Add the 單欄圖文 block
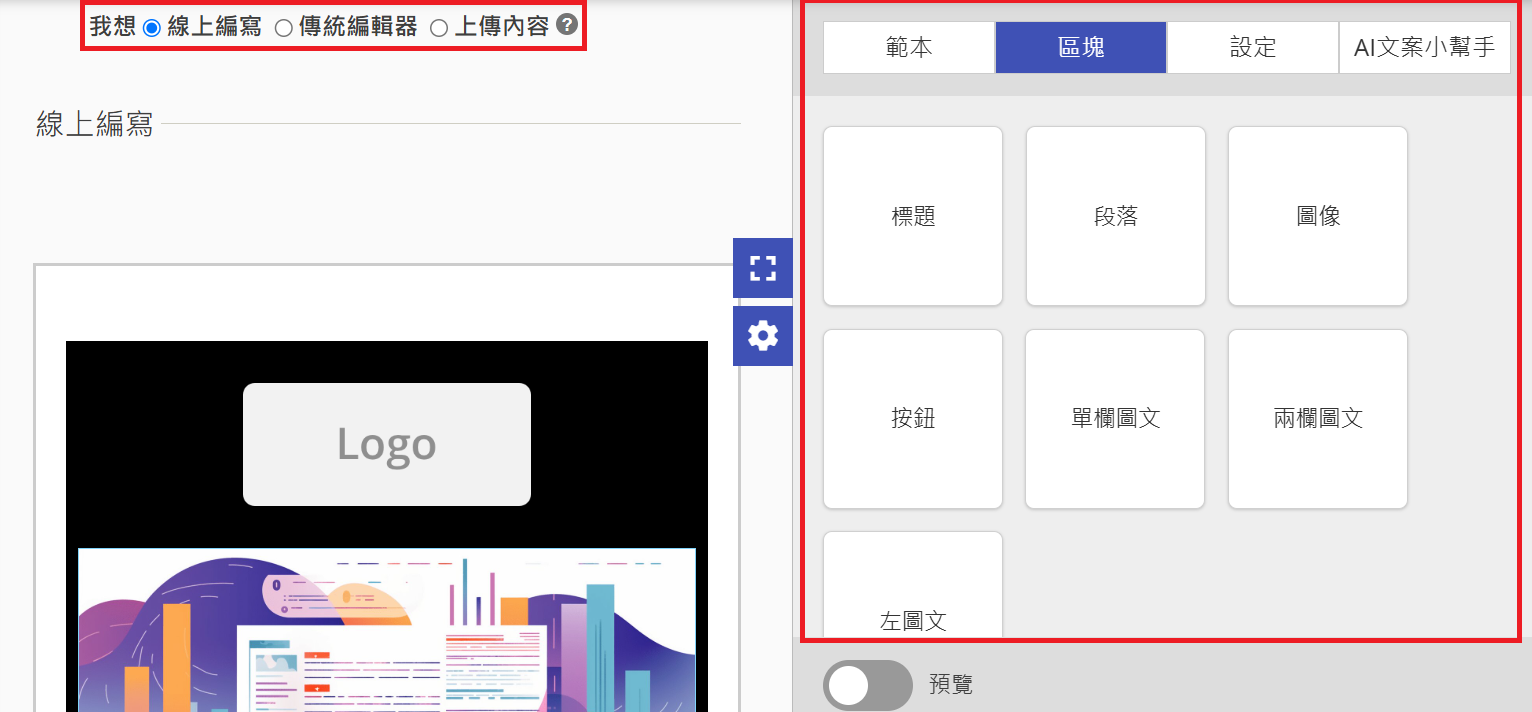Image resolution: width=1532 pixels, height=712 pixels. [1116, 419]
